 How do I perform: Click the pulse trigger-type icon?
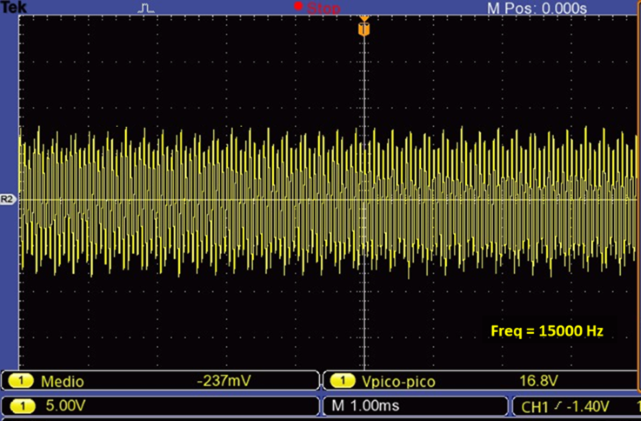(146, 8)
